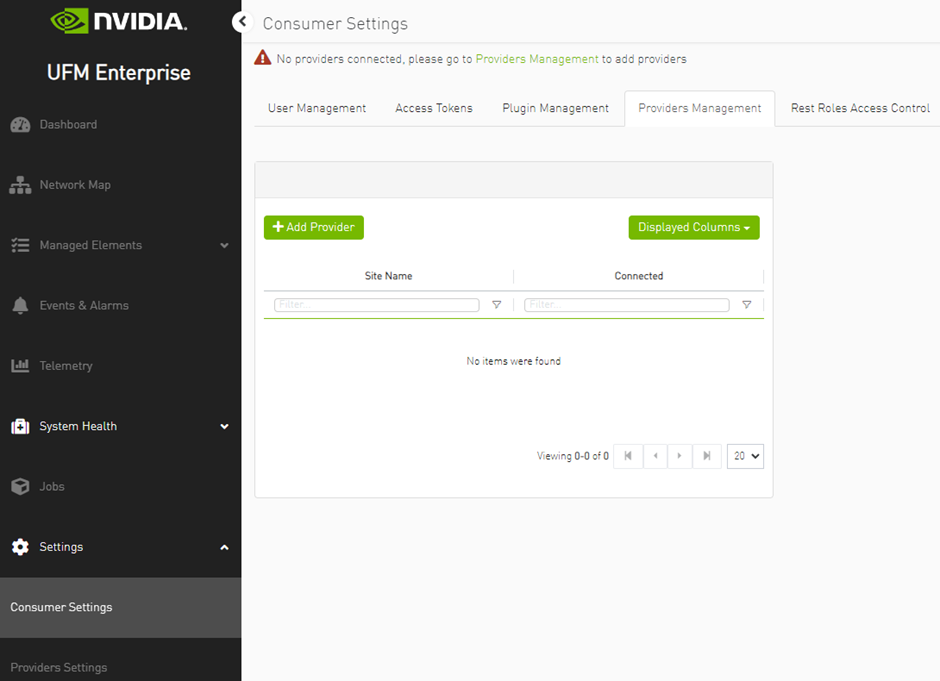Click the Add Provider button

313,227
